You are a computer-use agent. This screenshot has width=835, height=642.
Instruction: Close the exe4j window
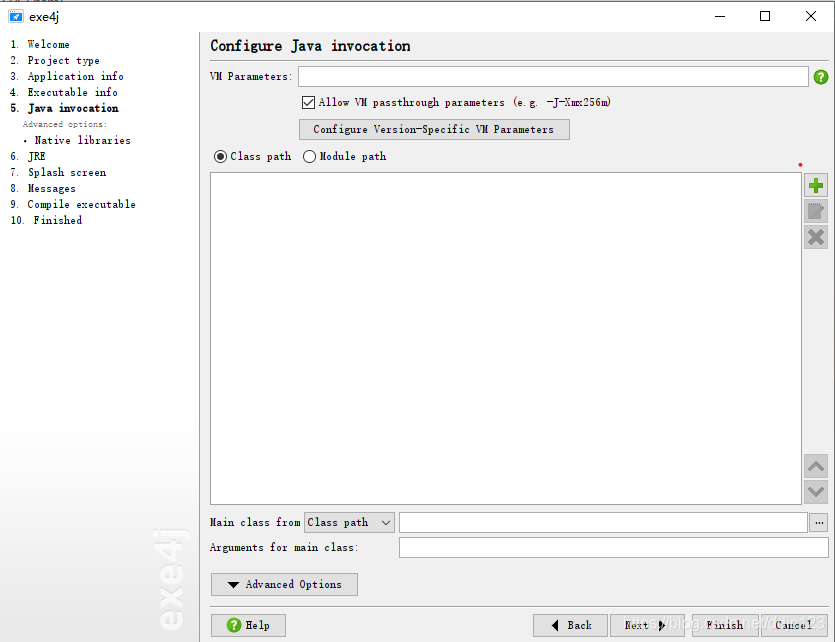tap(811, 17)
